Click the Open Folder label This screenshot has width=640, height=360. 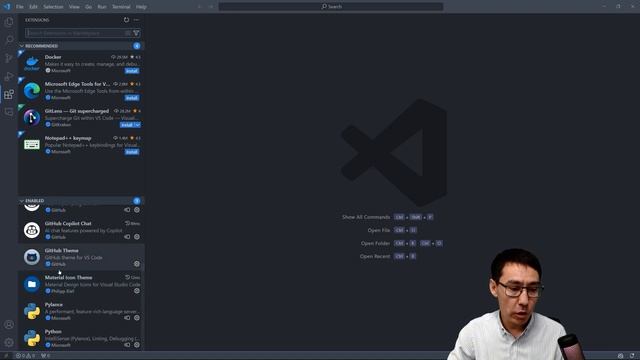376,243
